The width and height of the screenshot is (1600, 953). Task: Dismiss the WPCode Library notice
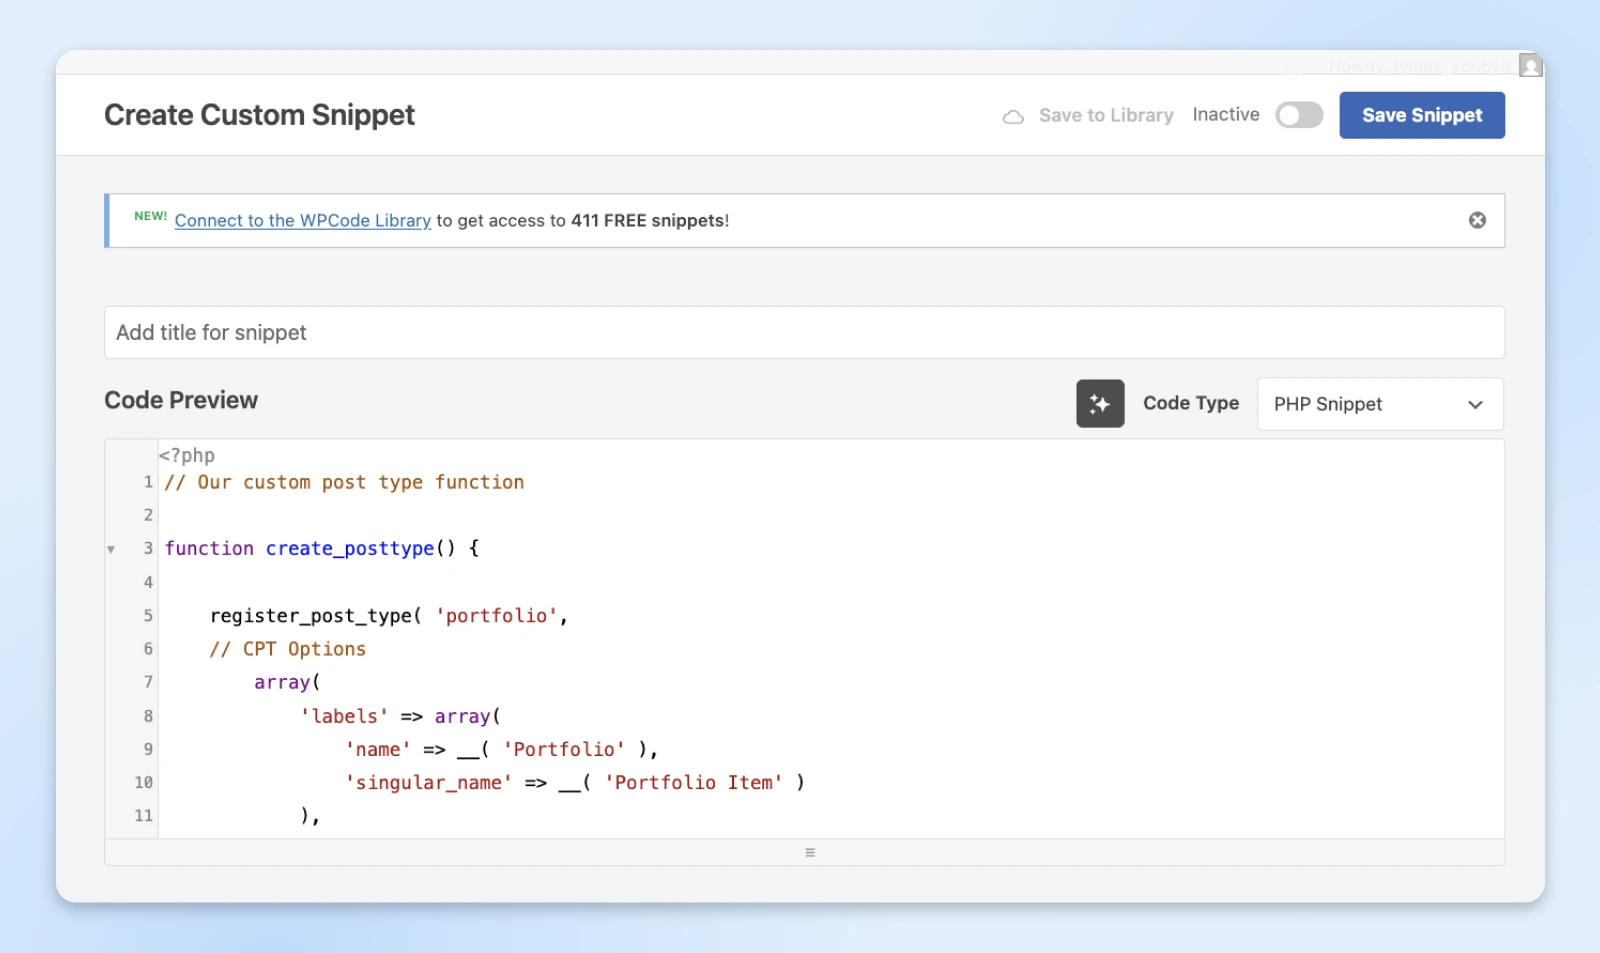pyautogui.click(x=1477, y=220)
